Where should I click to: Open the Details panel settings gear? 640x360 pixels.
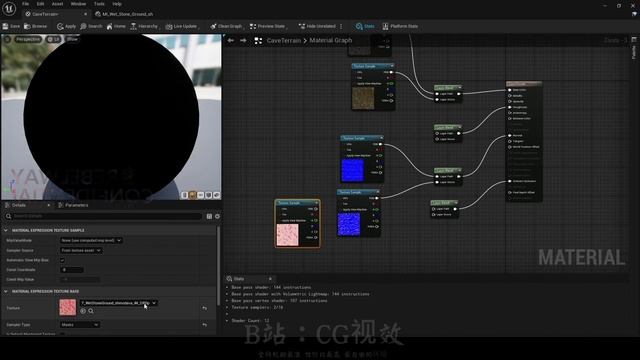pyautogui.click(x=217, y=216)
